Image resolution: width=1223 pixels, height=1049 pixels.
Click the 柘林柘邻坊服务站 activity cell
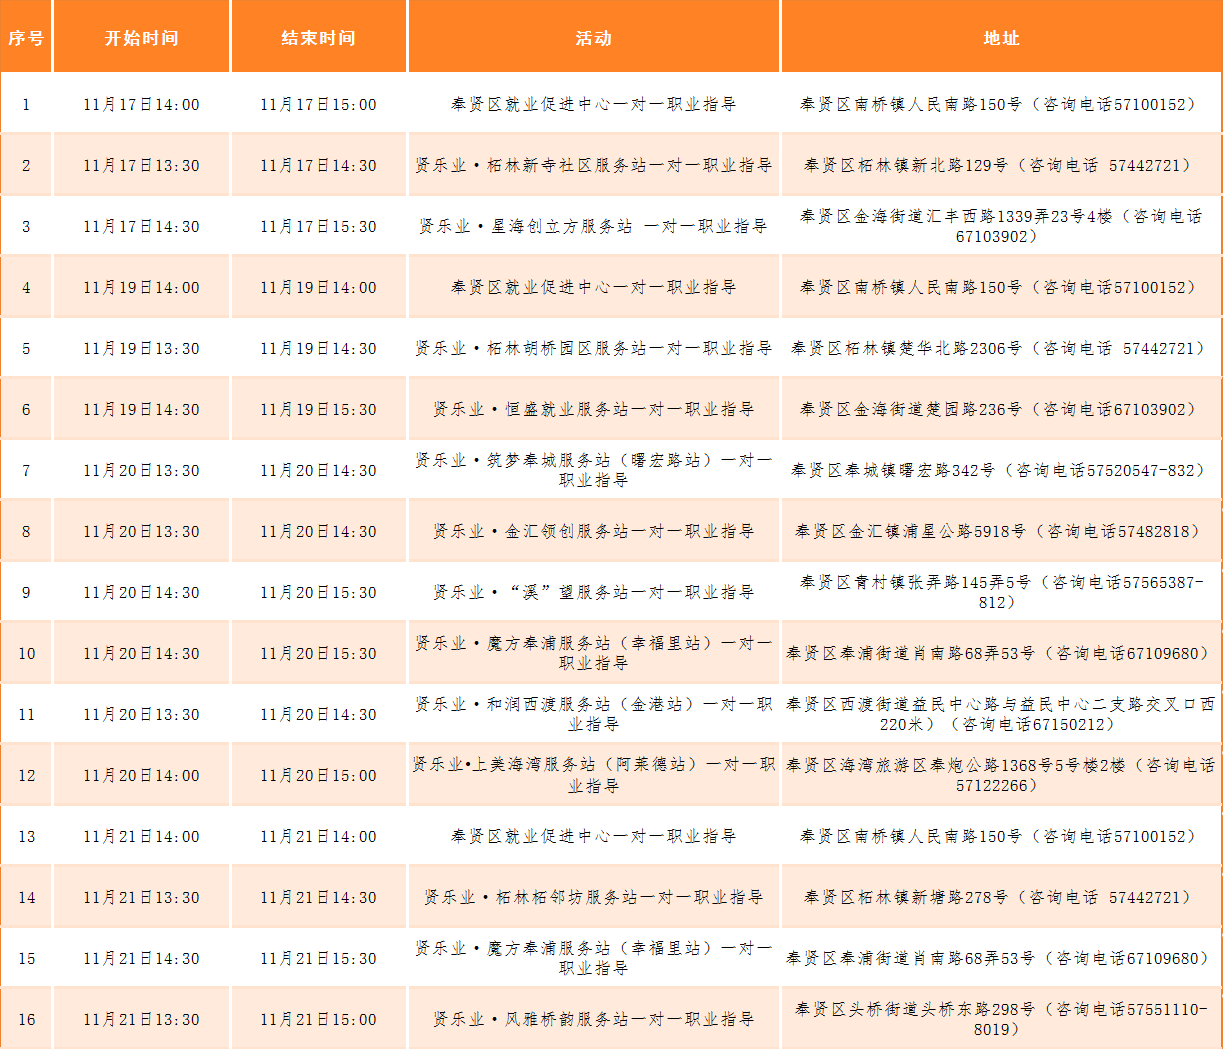pos(593,897)
